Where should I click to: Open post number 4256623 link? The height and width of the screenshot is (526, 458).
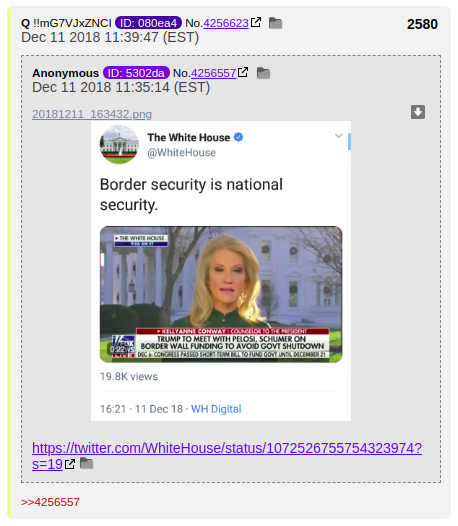tap(226, 23)
